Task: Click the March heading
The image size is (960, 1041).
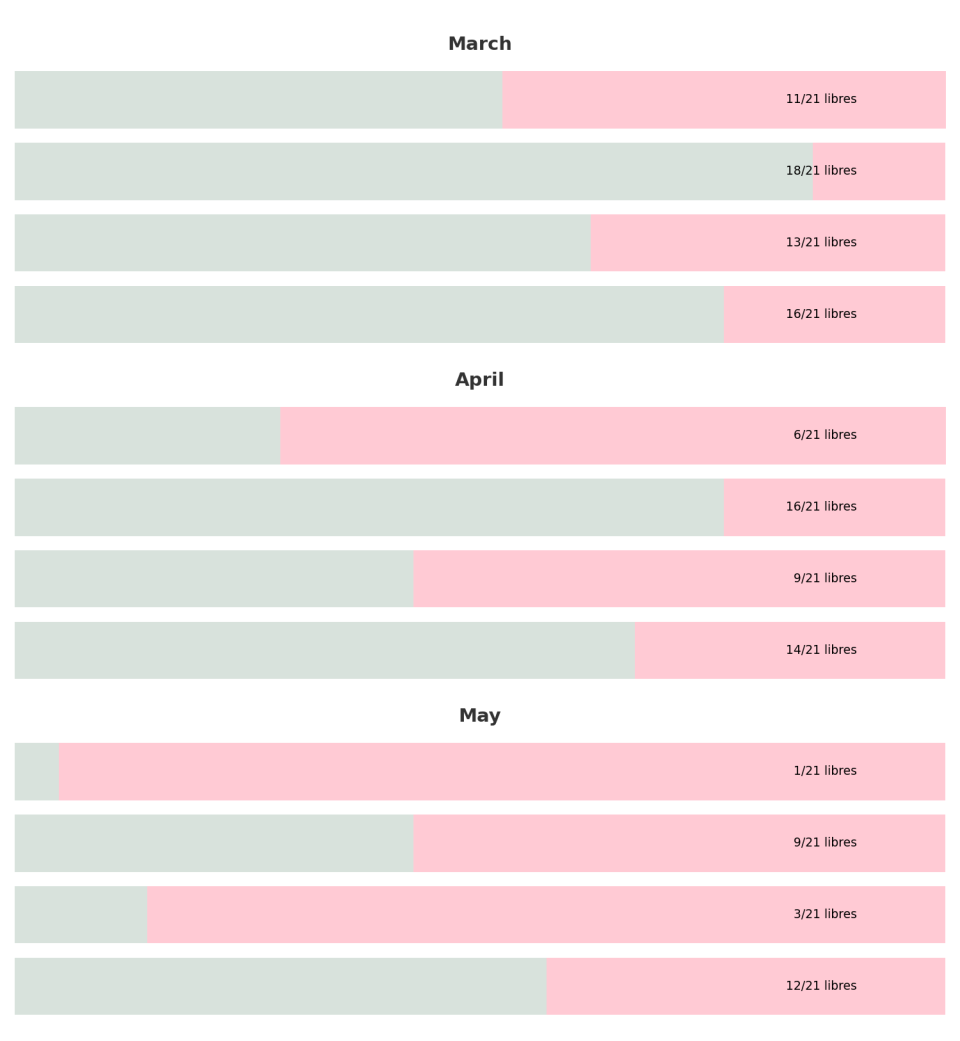Action: tap(479, 44)
